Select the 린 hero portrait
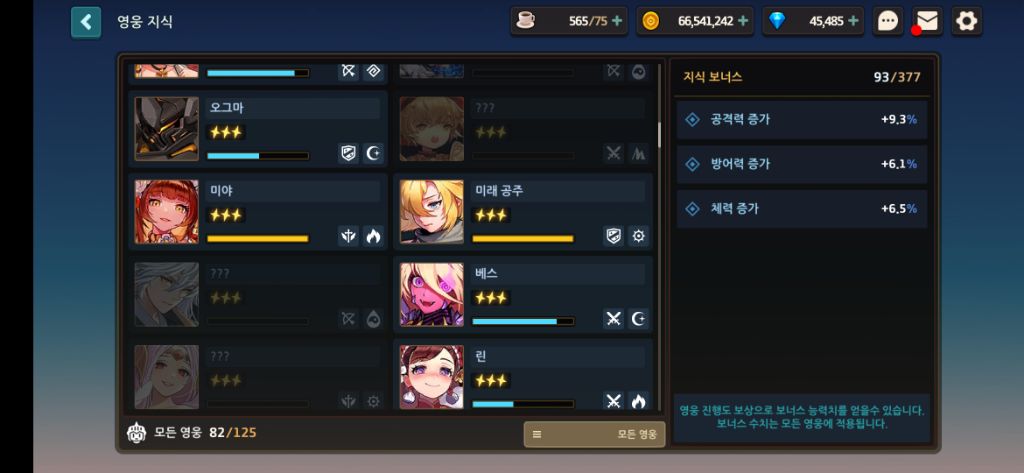Screen dimensions: 1024x473 click(432, 377)
